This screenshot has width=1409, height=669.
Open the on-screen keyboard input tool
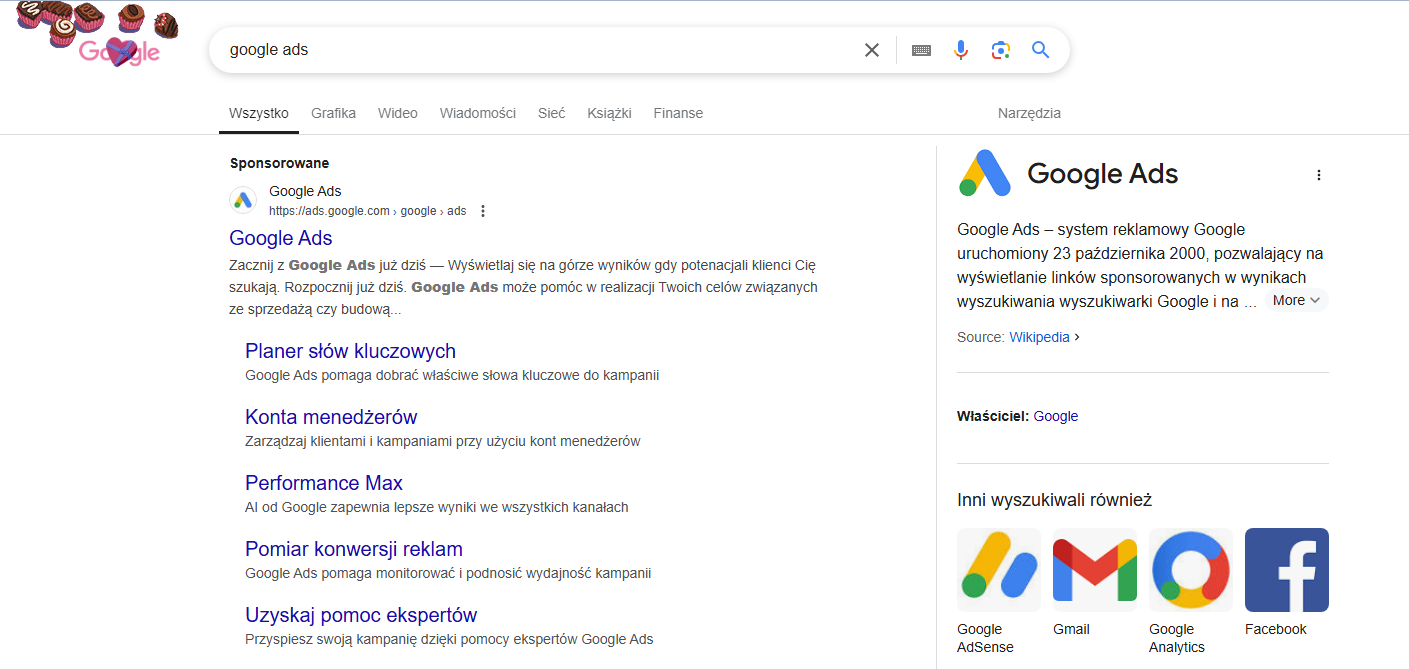pos(922,50)
